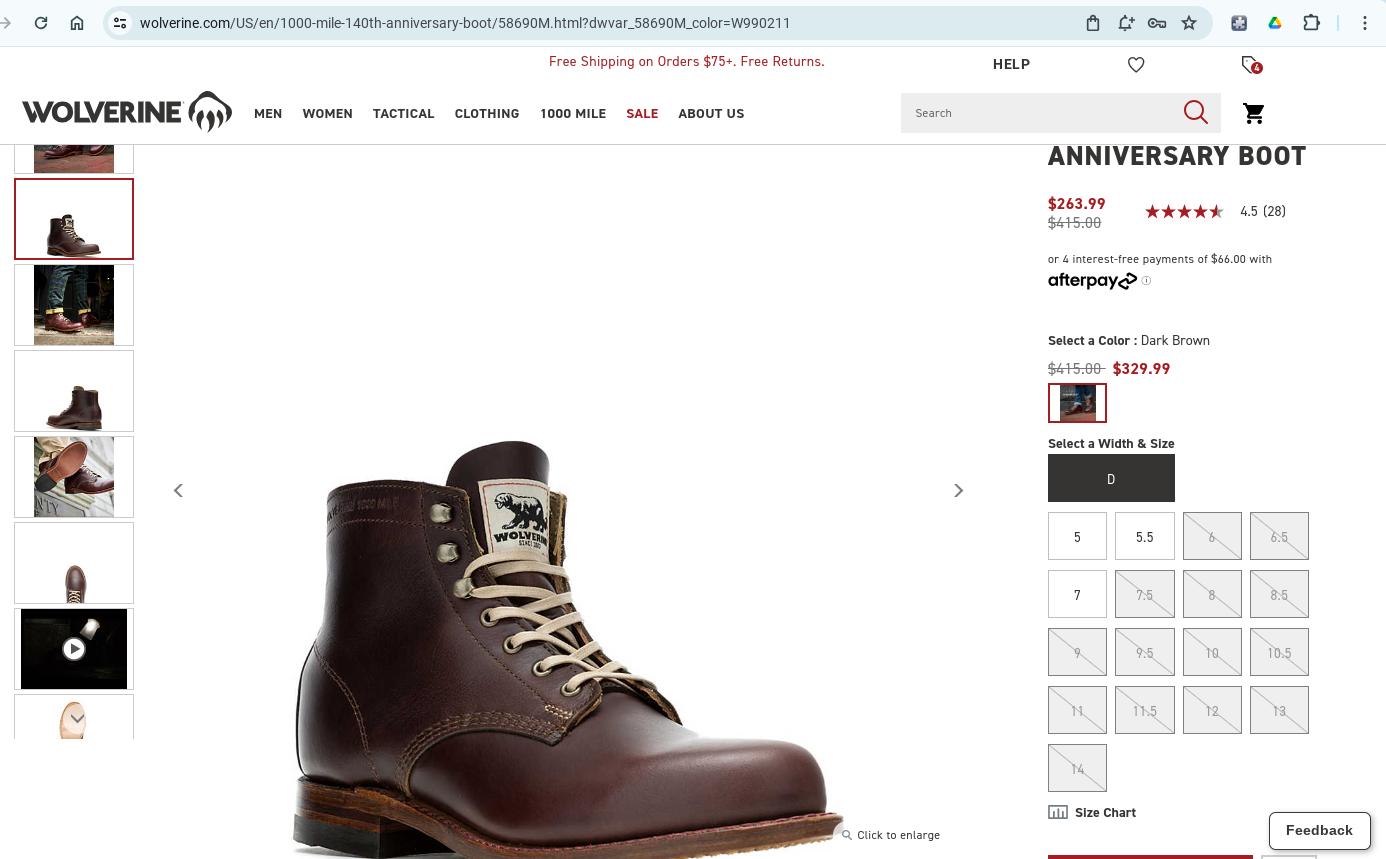Select size 5.5
This screenshot has width=1386, height=859.
pyautogui.click(x=1144, y=537)
